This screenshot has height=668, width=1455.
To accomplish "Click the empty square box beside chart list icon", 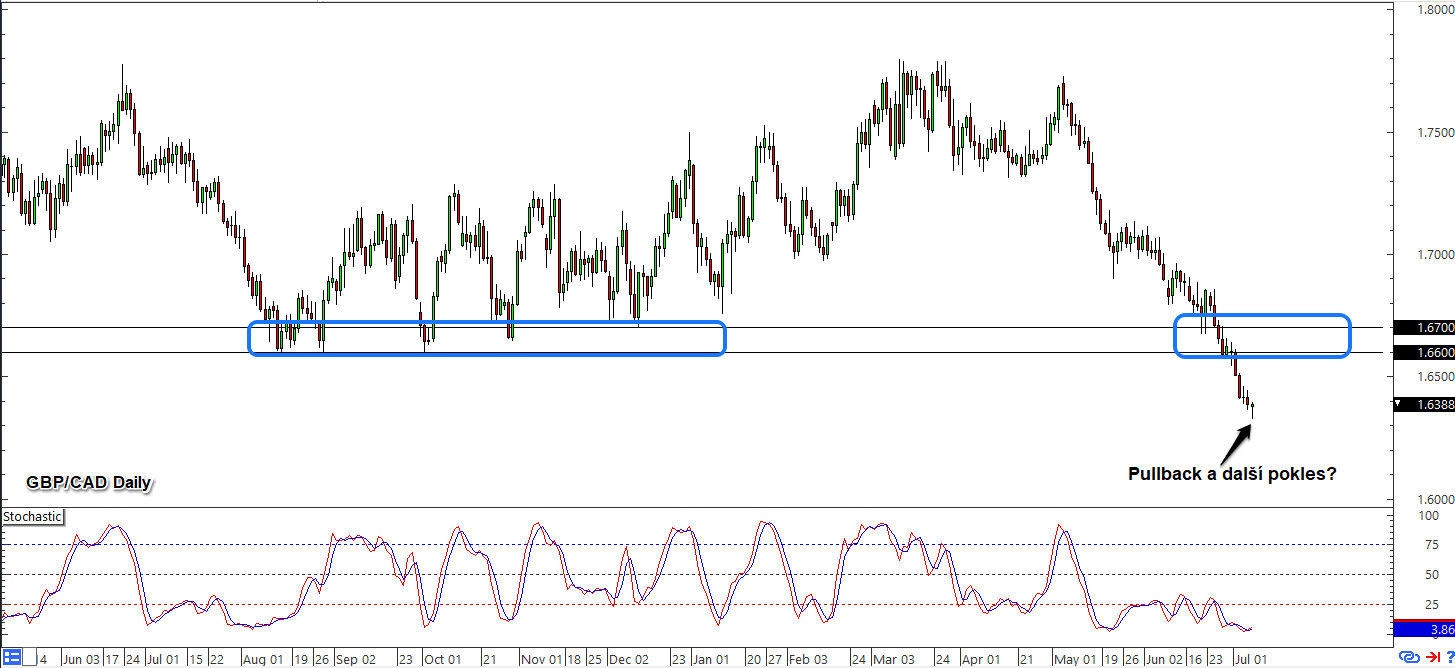I will [x=30, y=658].
